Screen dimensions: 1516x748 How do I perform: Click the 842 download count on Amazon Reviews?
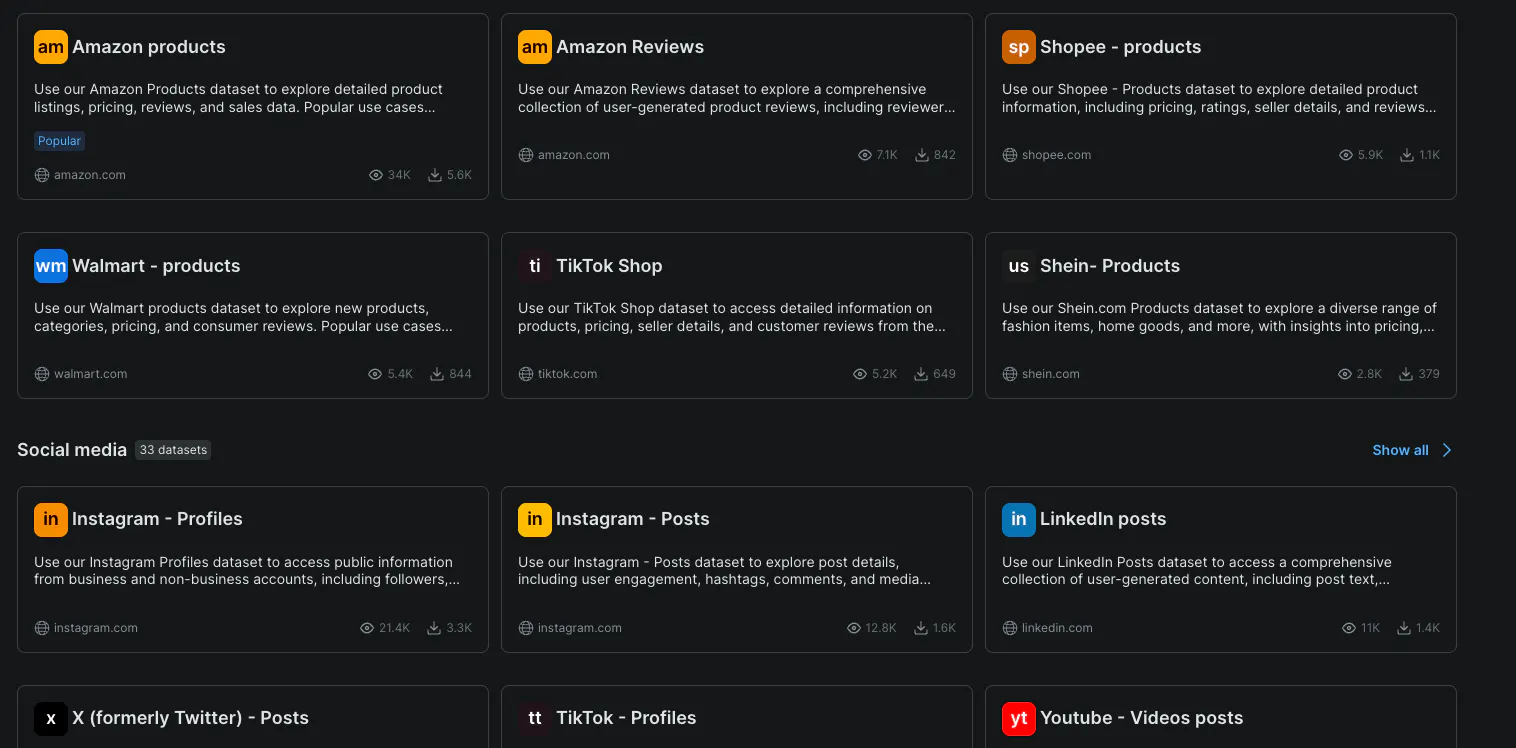tap(945, 155)
